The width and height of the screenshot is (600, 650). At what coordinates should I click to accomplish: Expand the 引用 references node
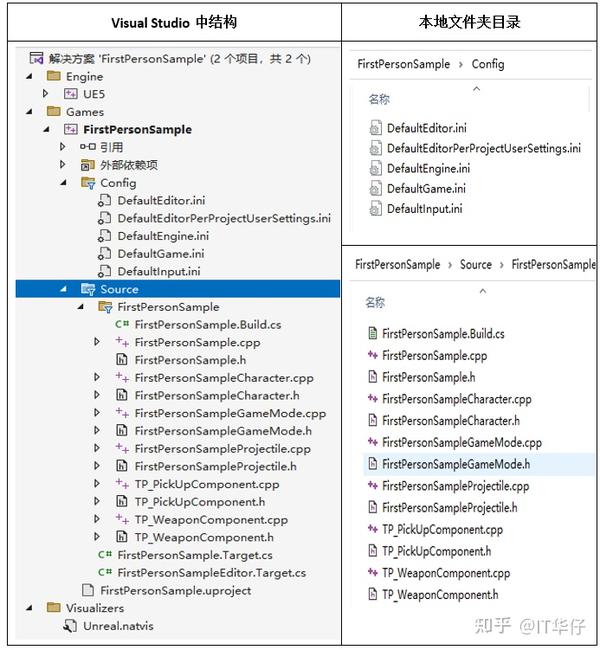tap(62, 147)
